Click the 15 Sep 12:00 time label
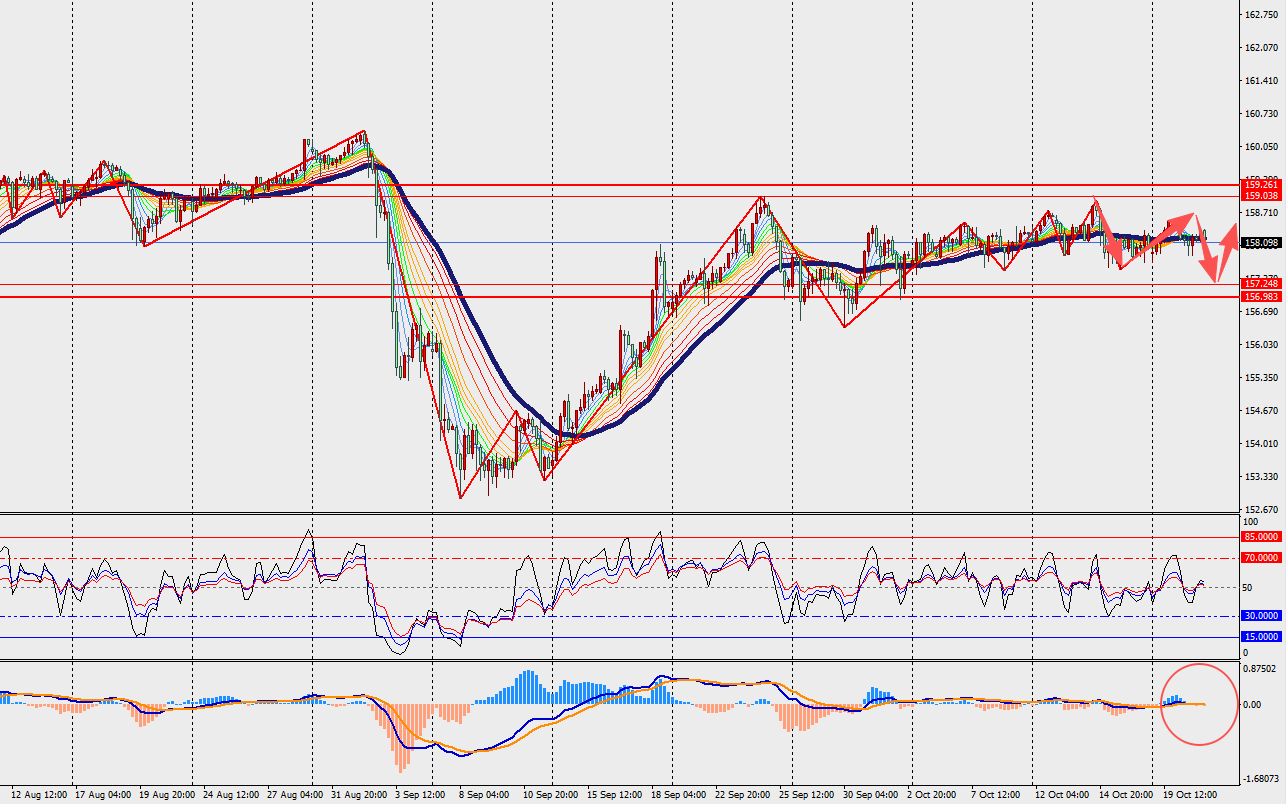This screenshot has width=1287, height=804. [x=615, y=795]
